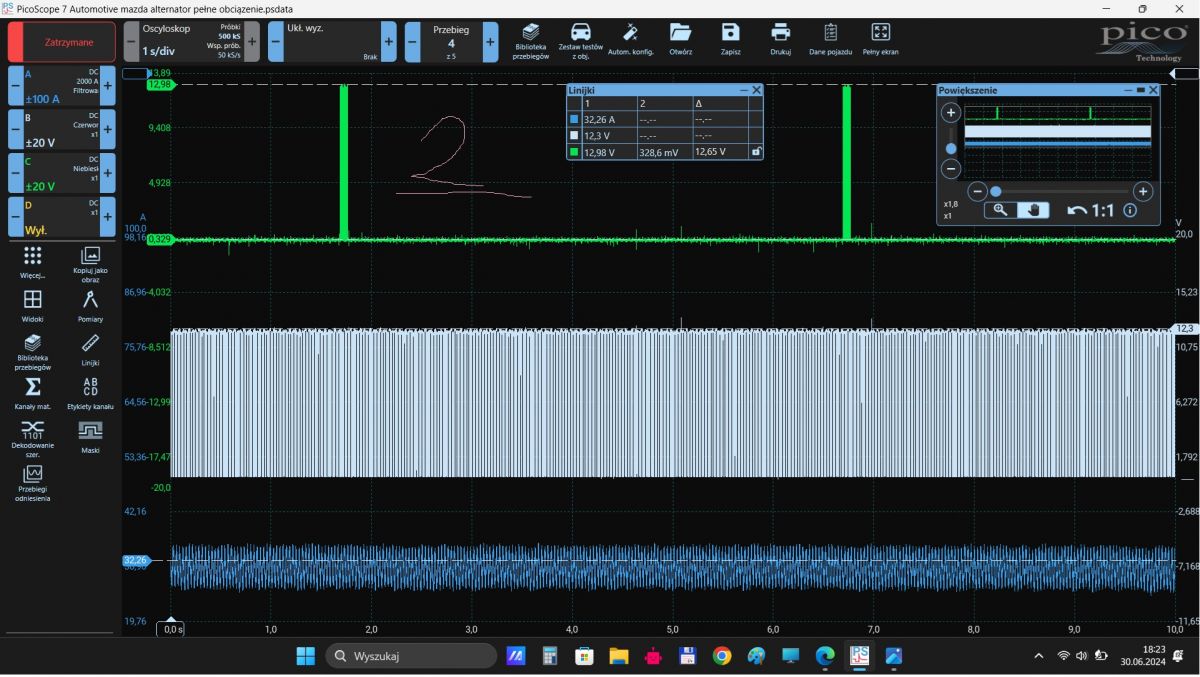Go to next waveform with Przebieg plus

490,42
